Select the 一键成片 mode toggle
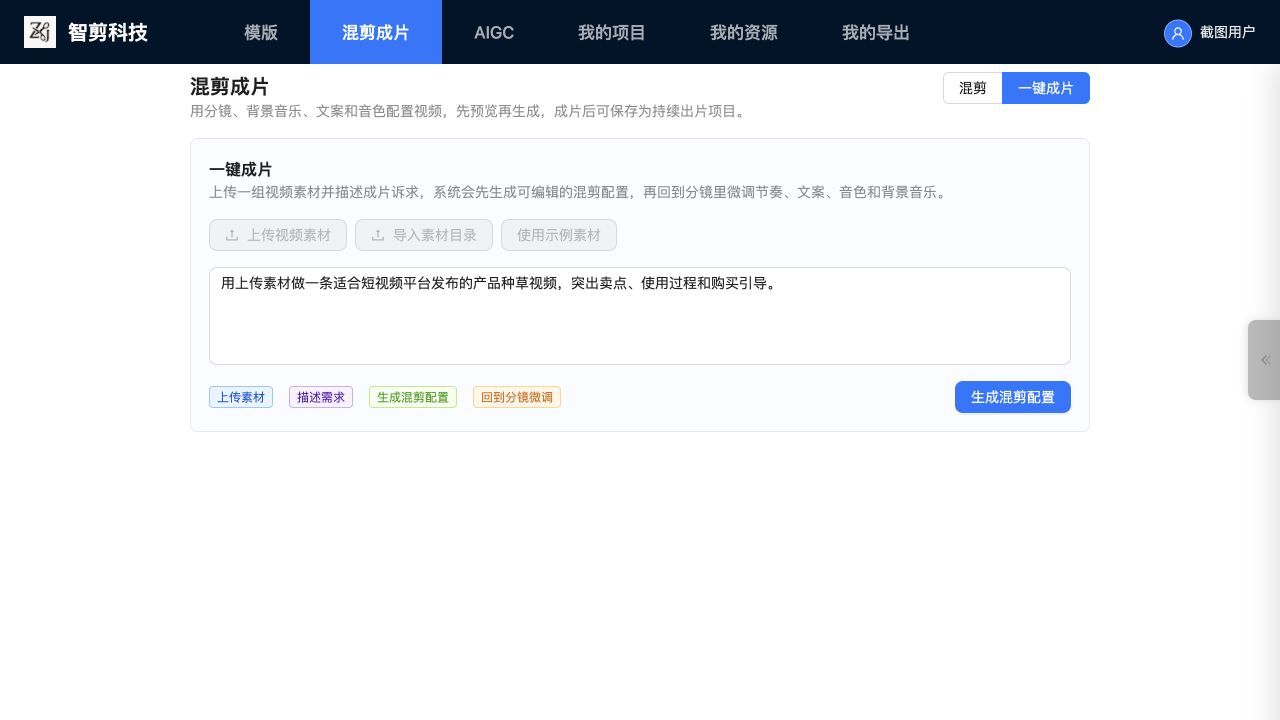 pos(1046,88)
